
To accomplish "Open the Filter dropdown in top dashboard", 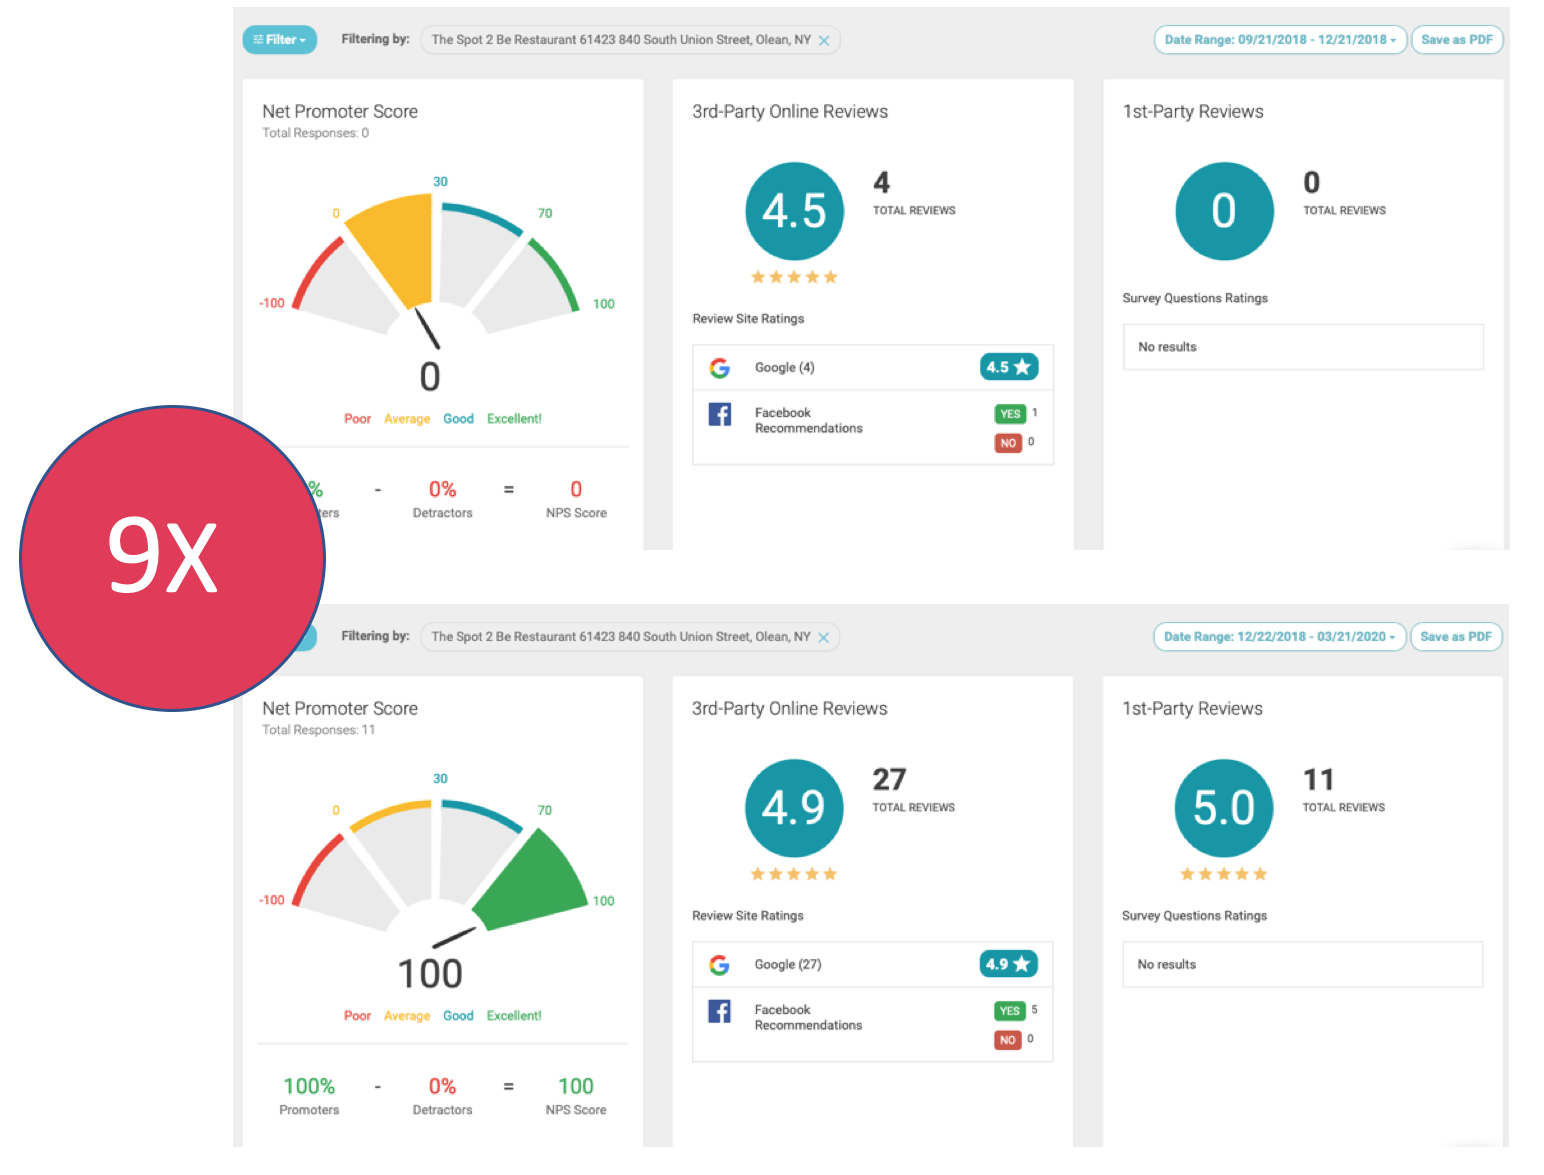I will coord(280,40).
